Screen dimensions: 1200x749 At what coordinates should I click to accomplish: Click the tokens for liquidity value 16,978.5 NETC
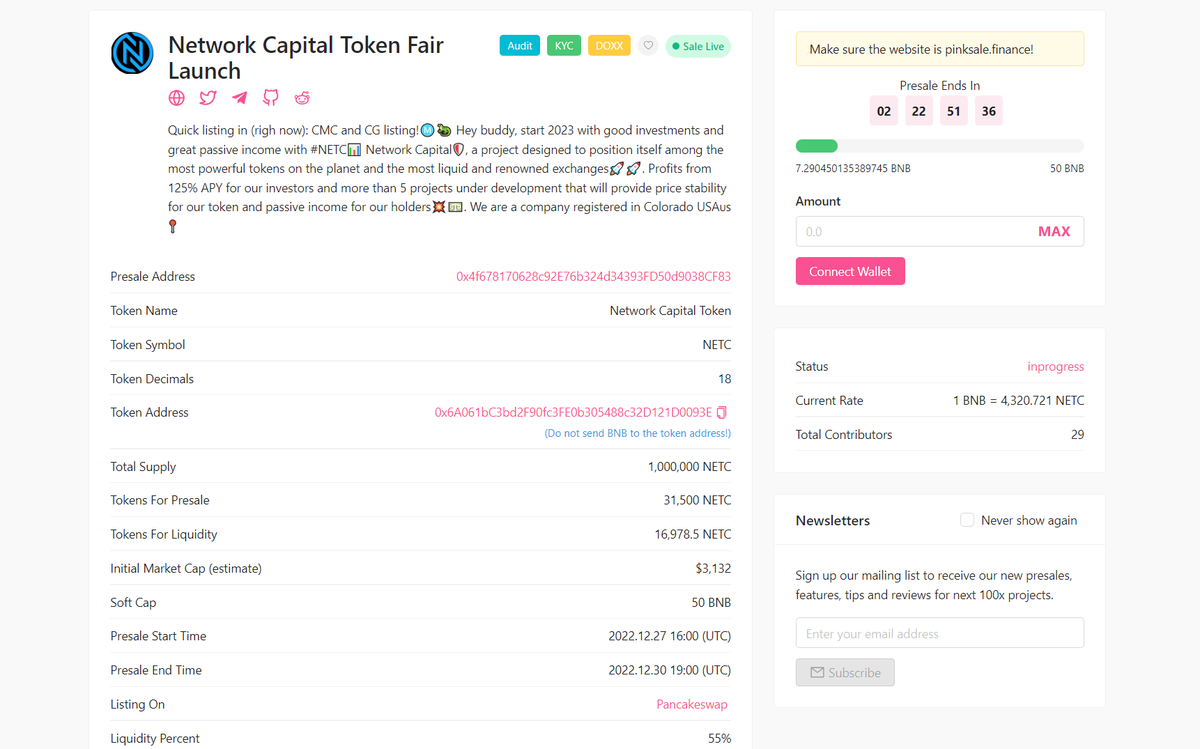[693, 535]
